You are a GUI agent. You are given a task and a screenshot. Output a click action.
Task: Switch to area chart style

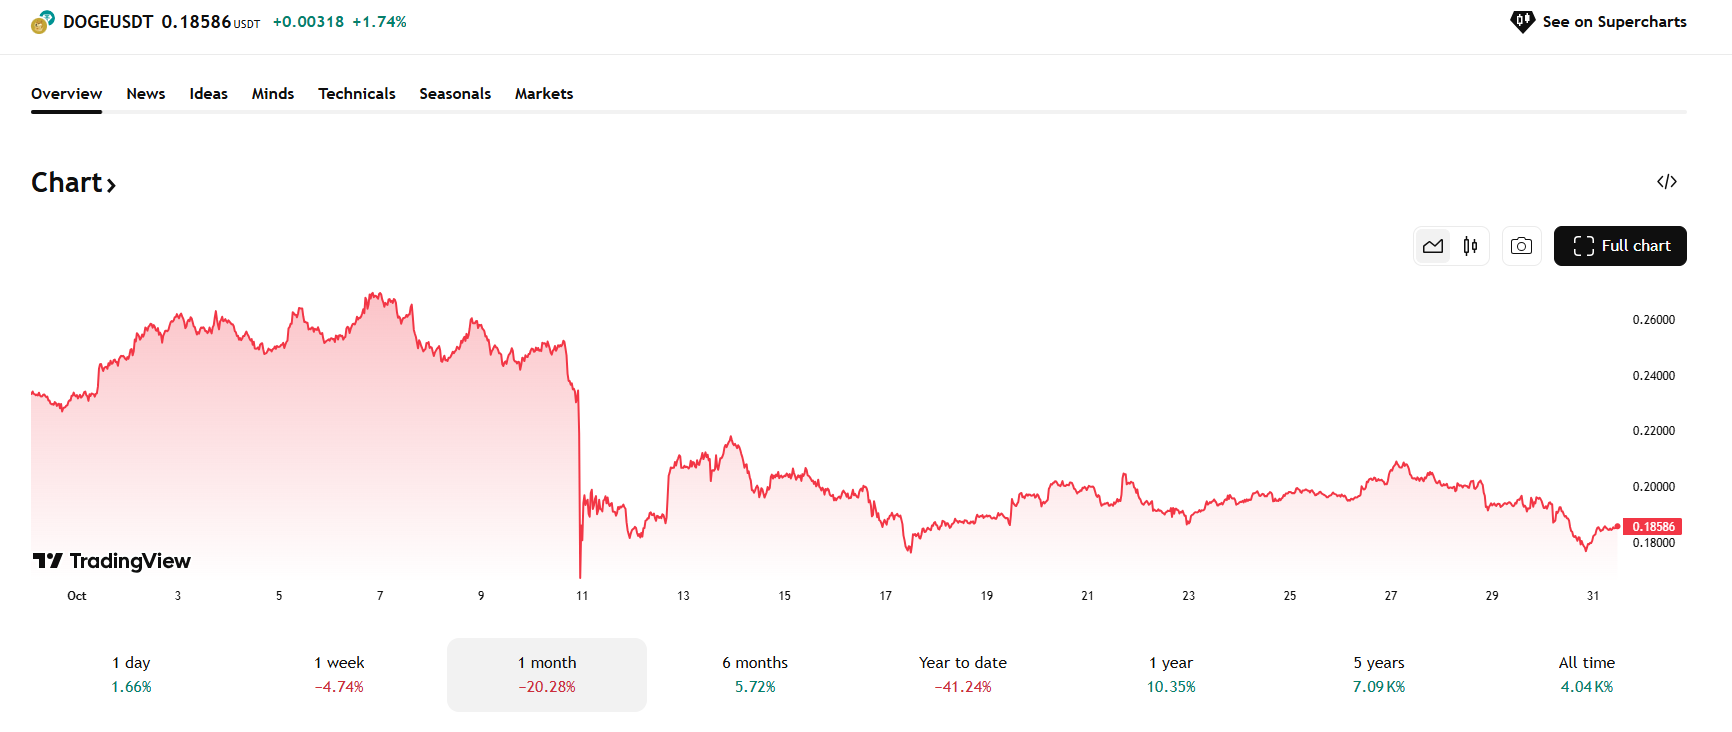point(1433,246)
